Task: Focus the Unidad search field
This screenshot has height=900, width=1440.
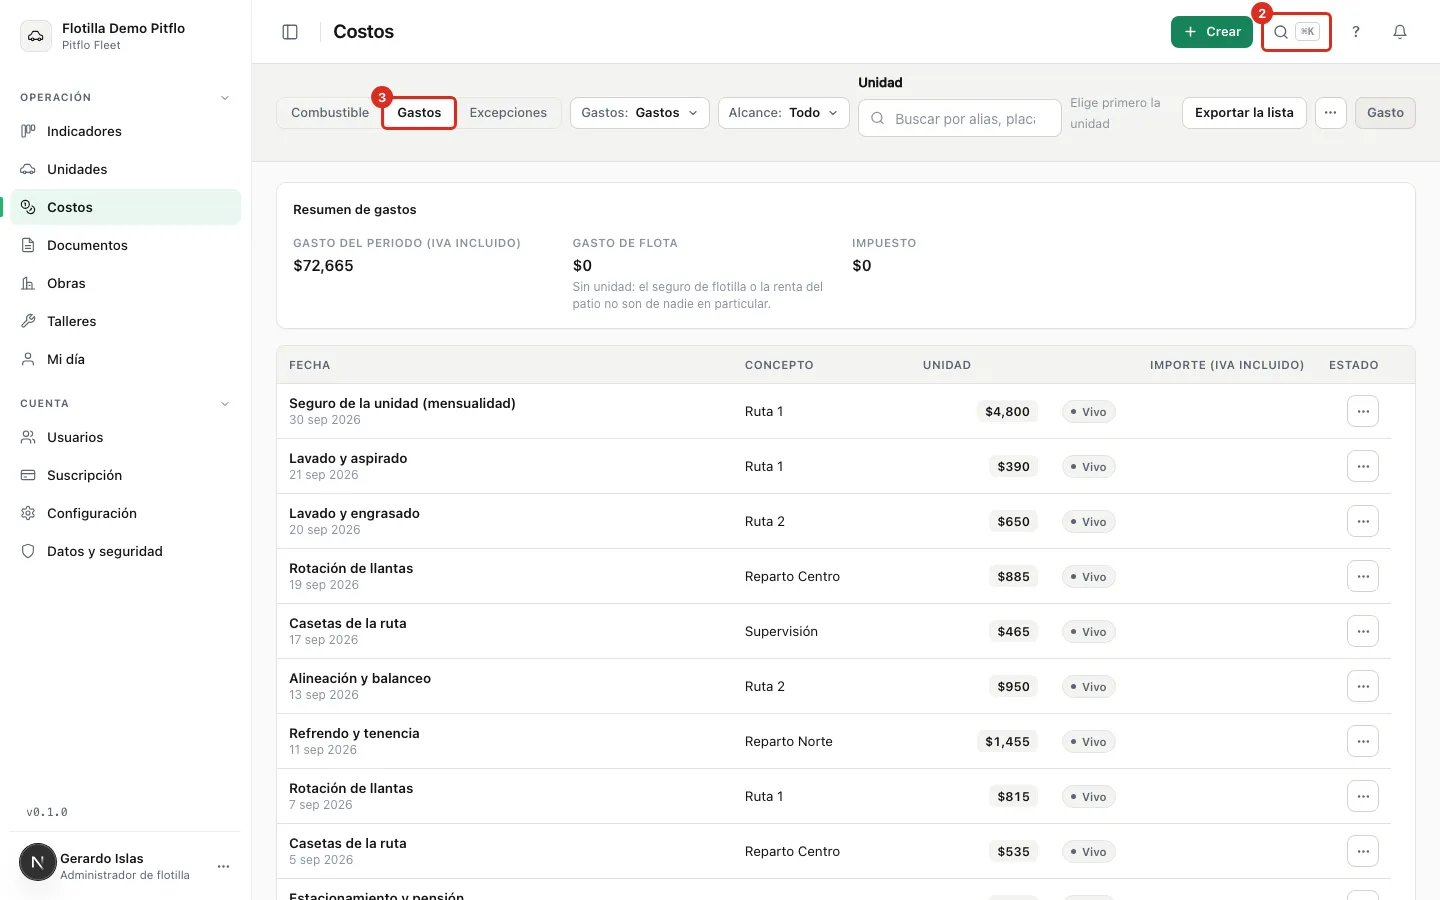Action: click(960, 118)
